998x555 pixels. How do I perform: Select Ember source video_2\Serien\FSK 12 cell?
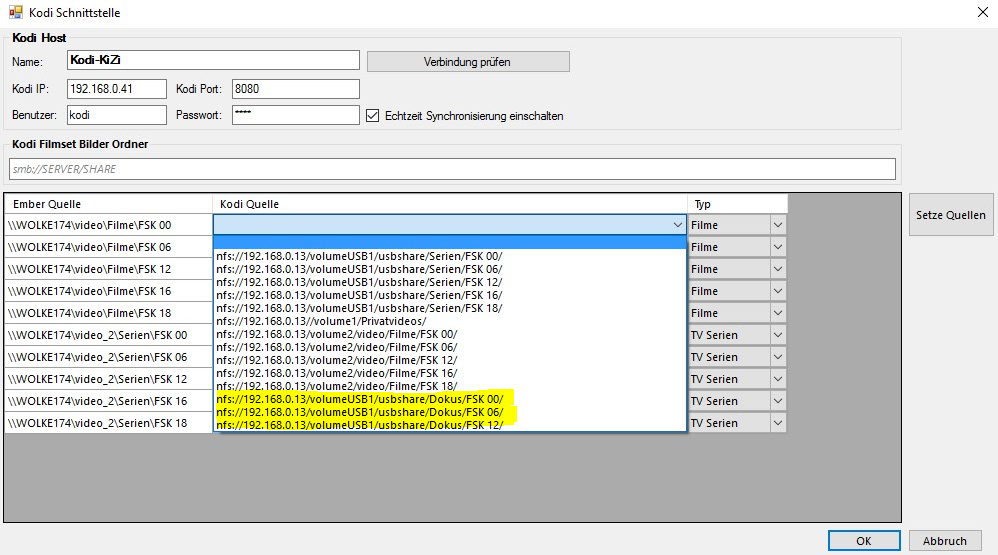pos(109,379)
